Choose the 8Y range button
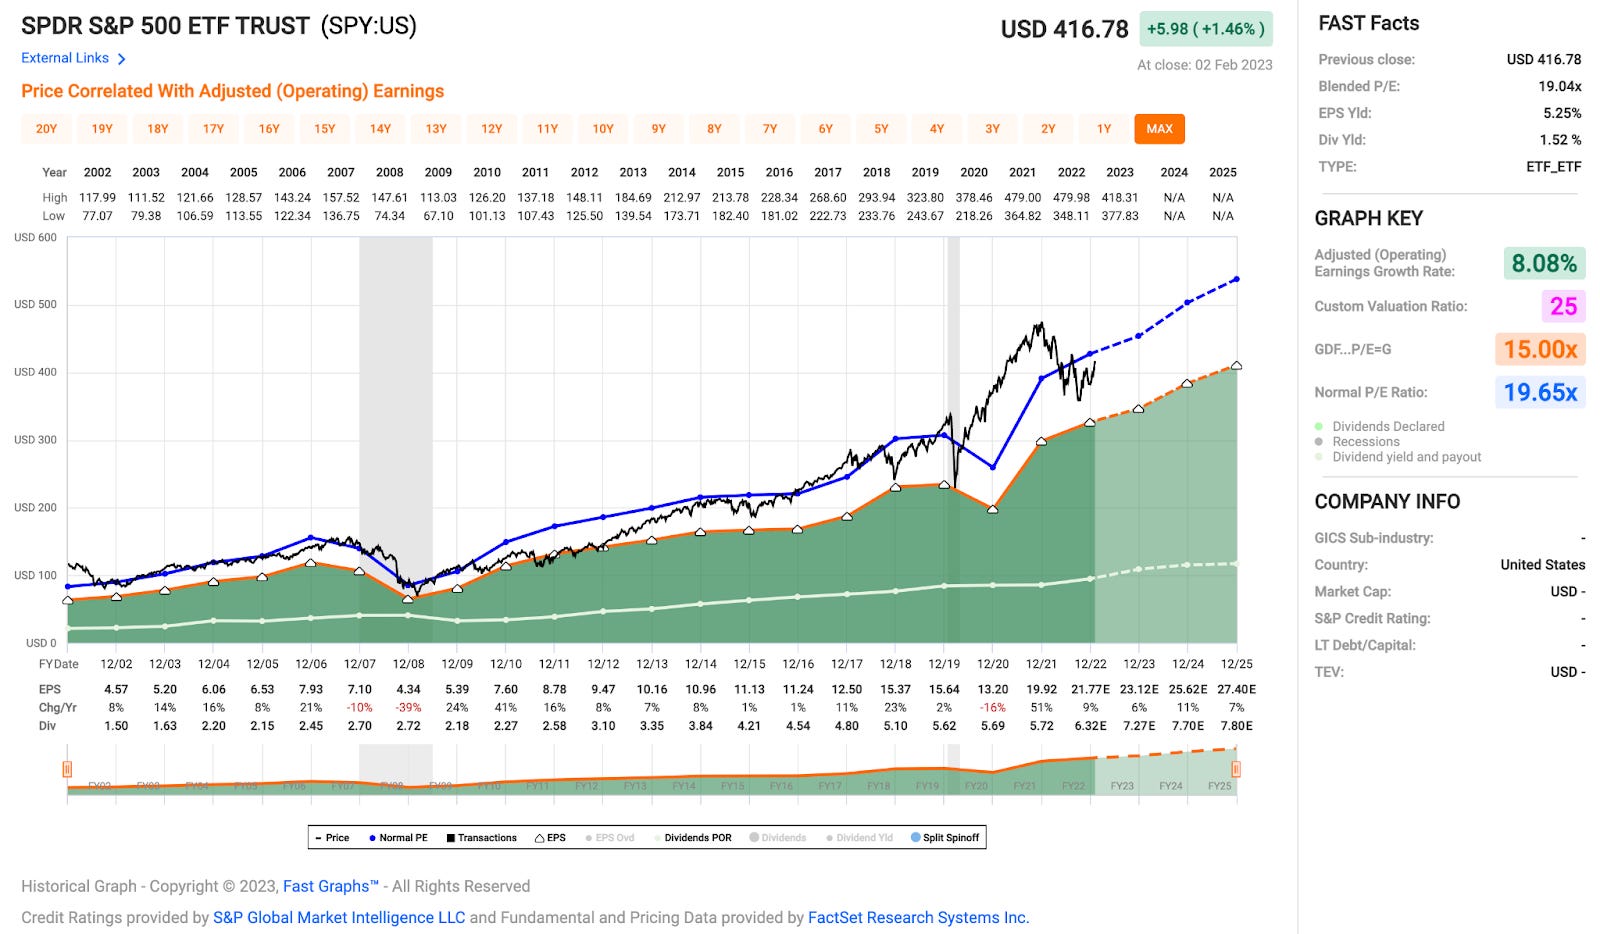 click(x=714, y=129)
